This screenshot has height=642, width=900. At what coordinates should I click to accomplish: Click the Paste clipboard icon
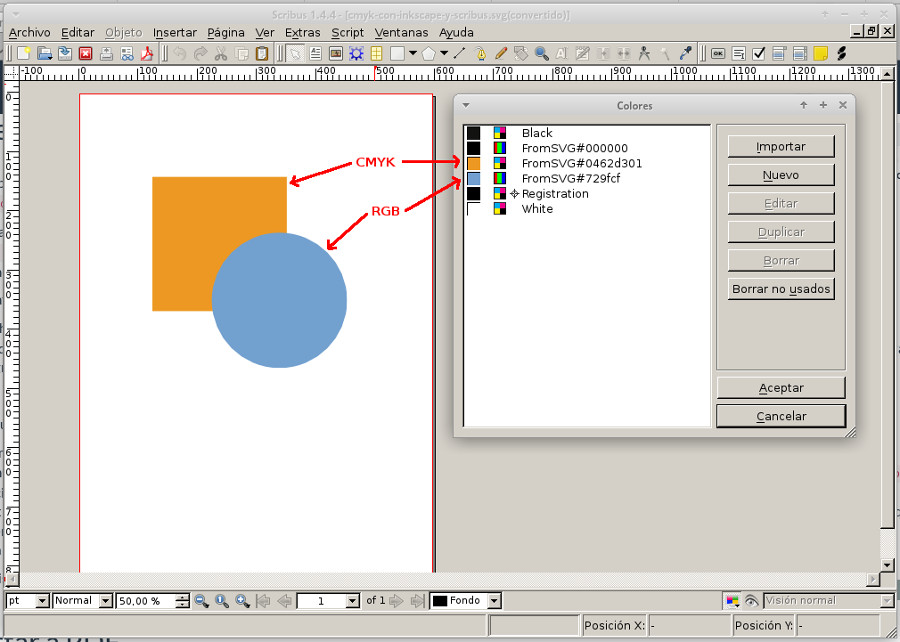[262, 53]
